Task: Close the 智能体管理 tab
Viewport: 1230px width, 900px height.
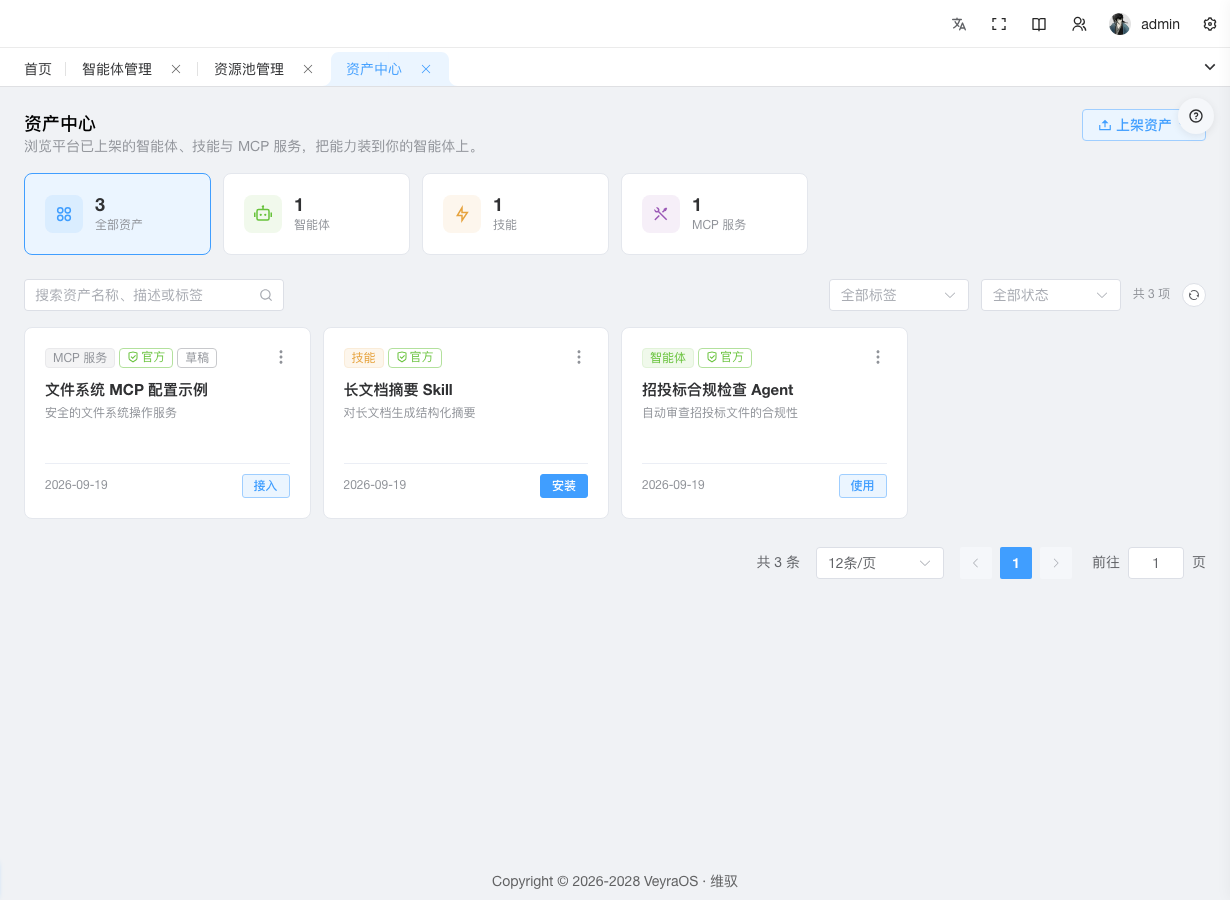Action: pos(176,69)
